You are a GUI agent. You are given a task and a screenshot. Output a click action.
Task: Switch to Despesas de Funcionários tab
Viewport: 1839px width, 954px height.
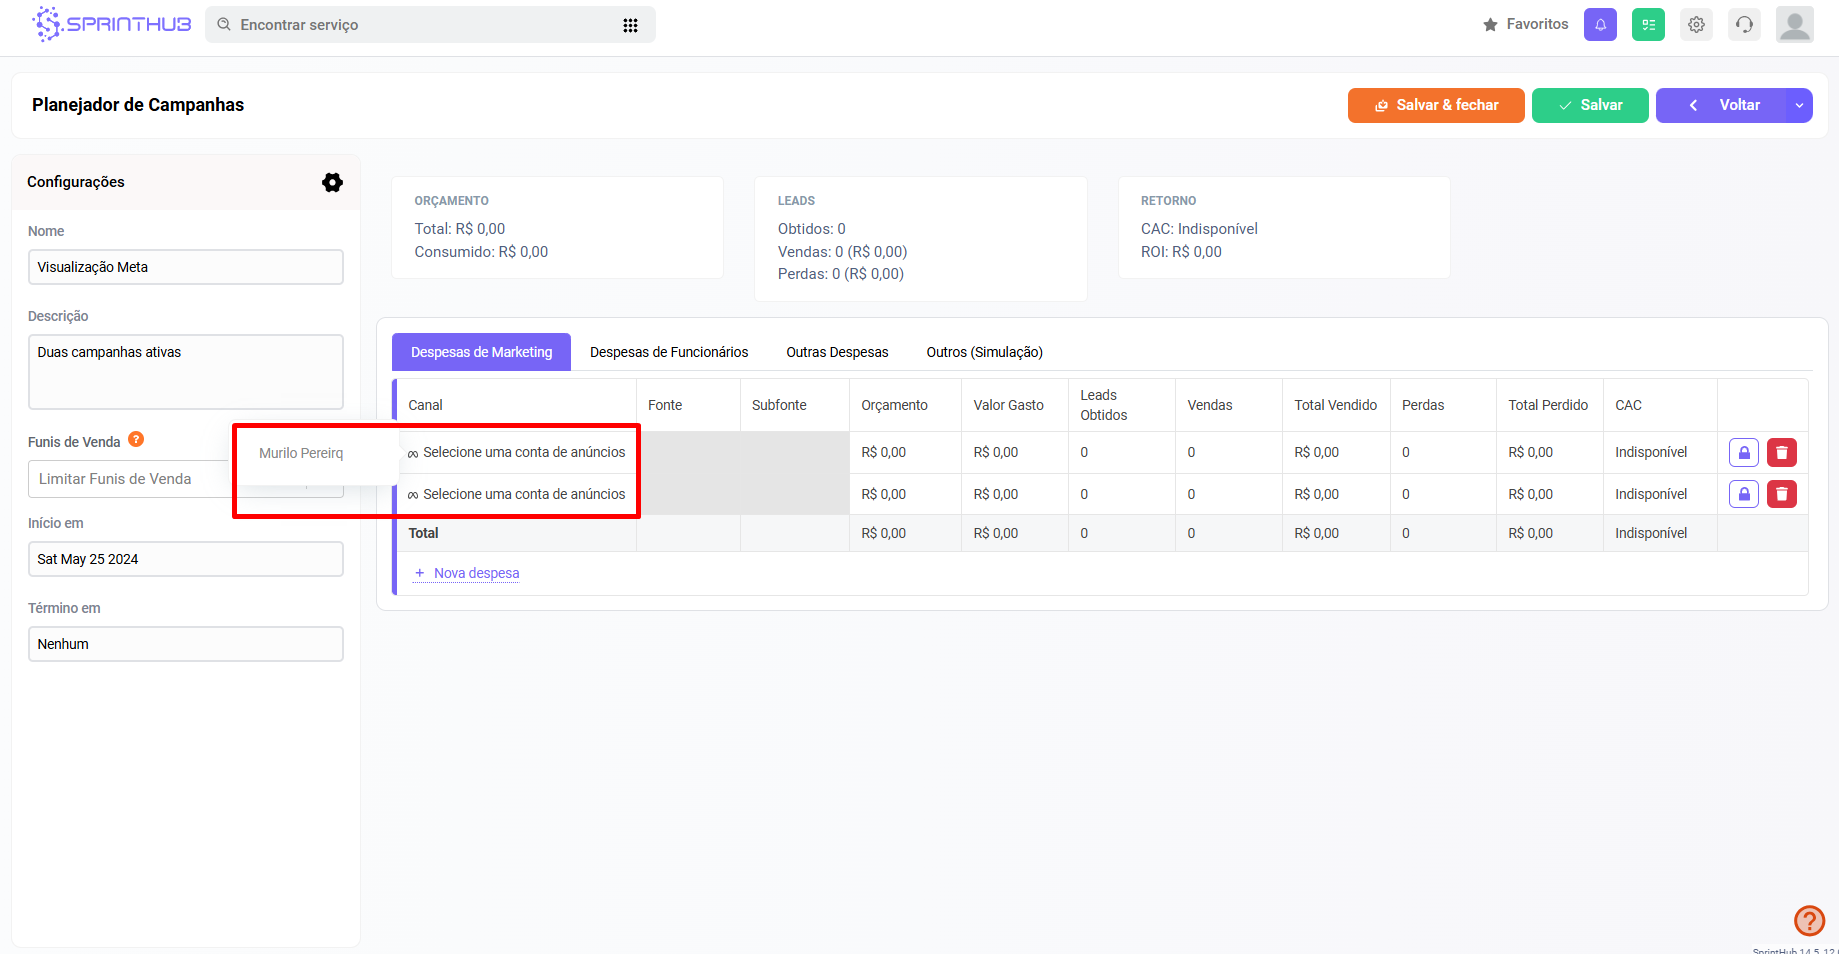668,352
